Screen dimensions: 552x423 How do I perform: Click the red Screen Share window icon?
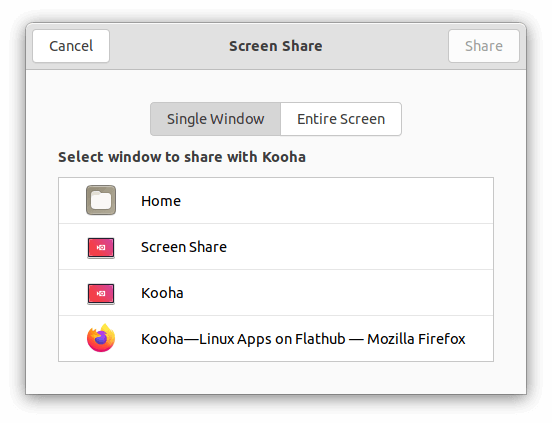(101, 248)
